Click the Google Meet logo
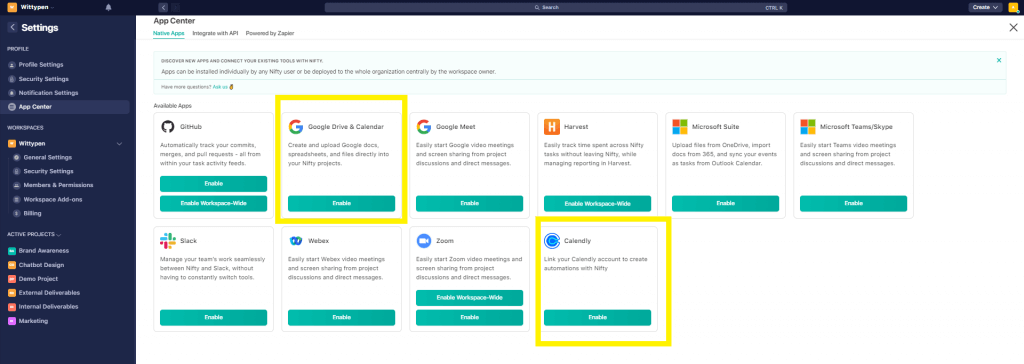 click(x=424, y=127)
